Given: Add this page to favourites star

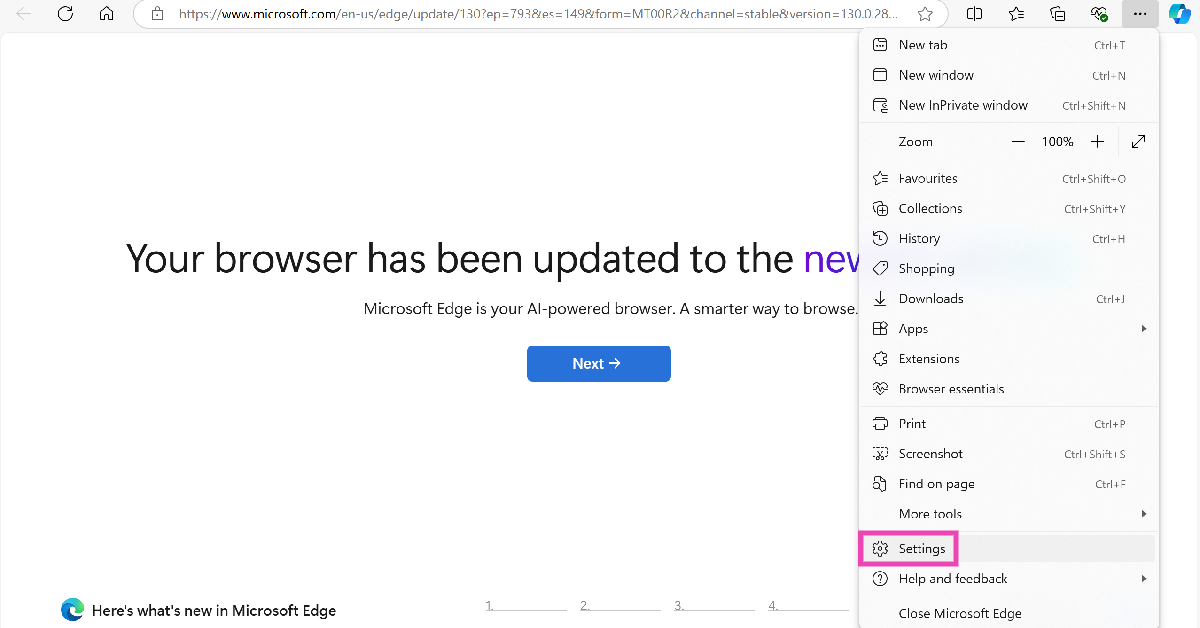Looking at the screenshot, I should point(925,14).
